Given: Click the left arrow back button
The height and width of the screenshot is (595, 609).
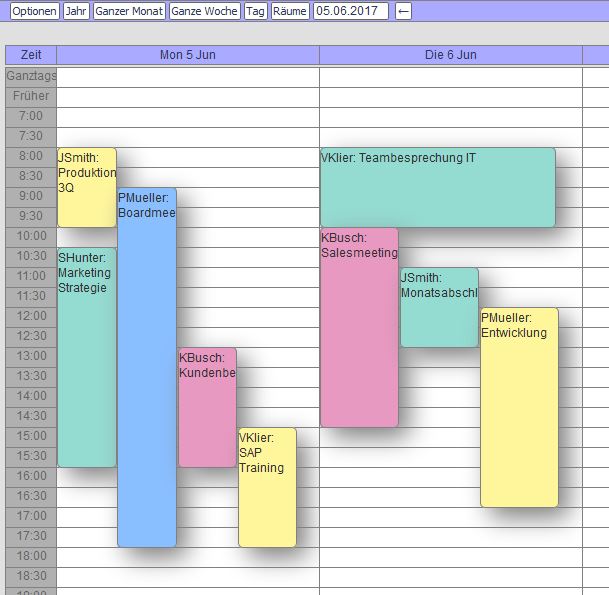Looking at the screenshot, I should [403, 11].
